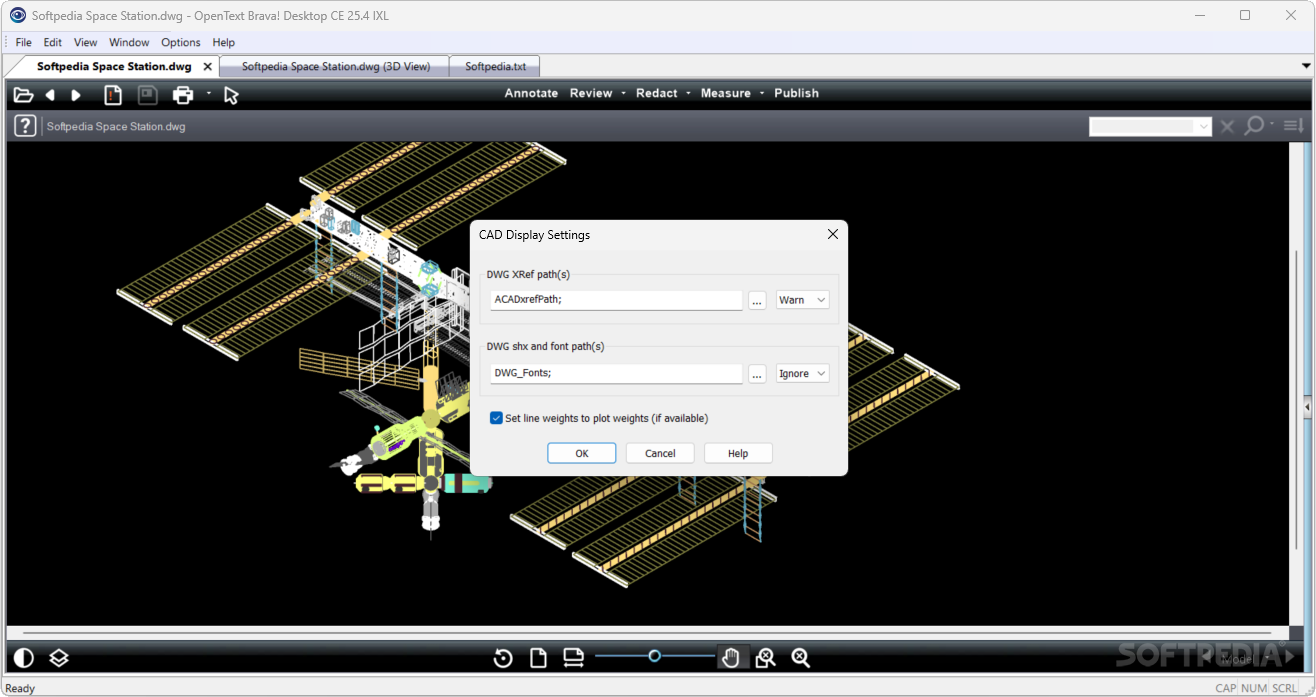This screenshot has width=1316, height=697.
Task: Open the Ignore dropdown for font paths
Action: click(803, 373)
